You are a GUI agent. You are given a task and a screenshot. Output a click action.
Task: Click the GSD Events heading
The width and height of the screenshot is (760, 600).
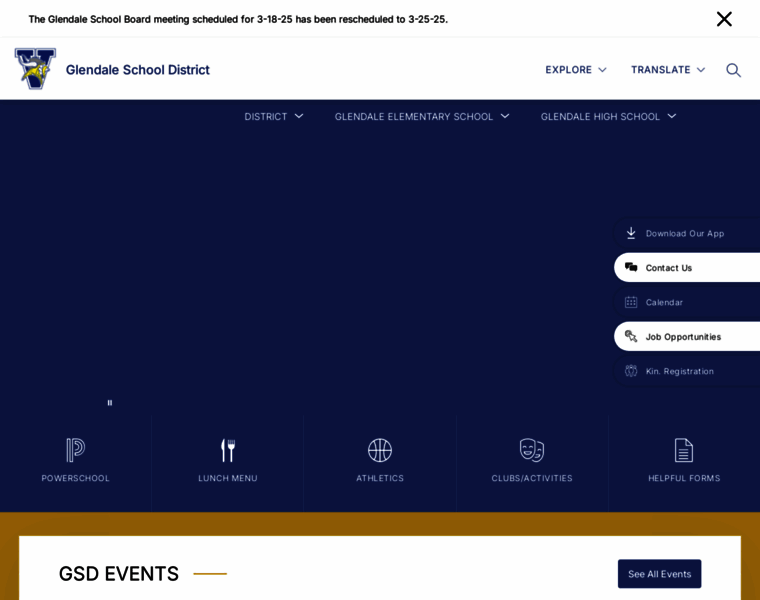[x=119, y=574]
